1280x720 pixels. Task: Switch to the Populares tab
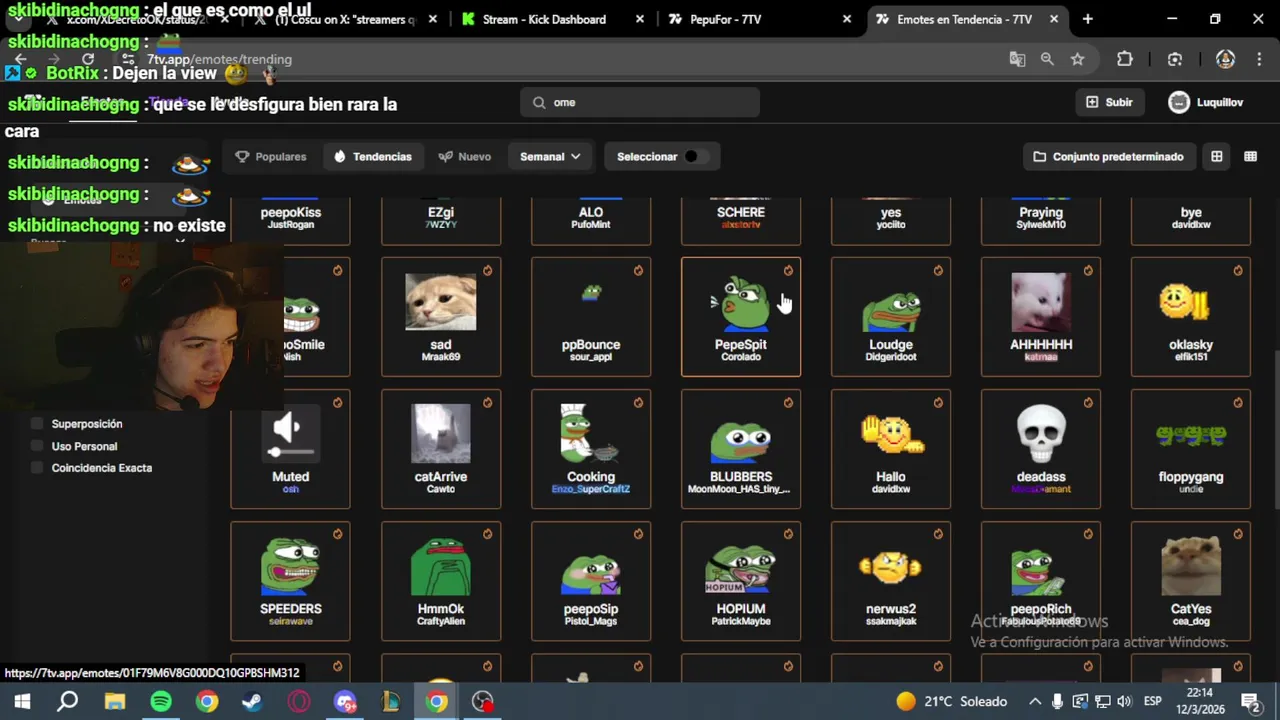pos(271,156)
